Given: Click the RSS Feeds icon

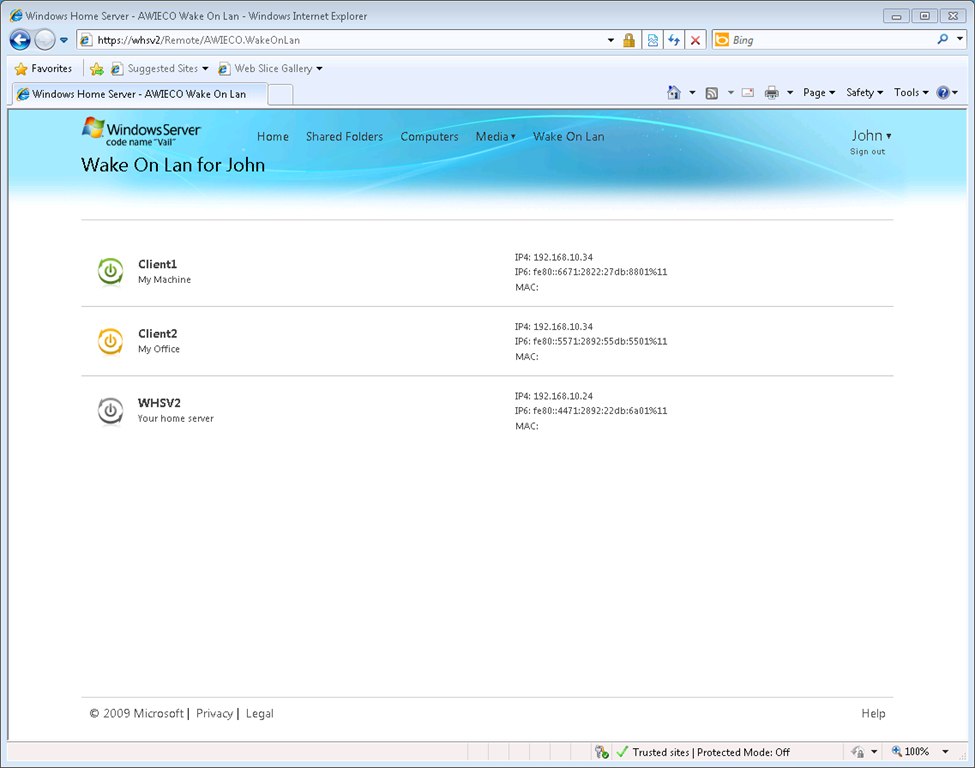Looking at the screenshot, I should pyautogui.click(x=711, y=93).
